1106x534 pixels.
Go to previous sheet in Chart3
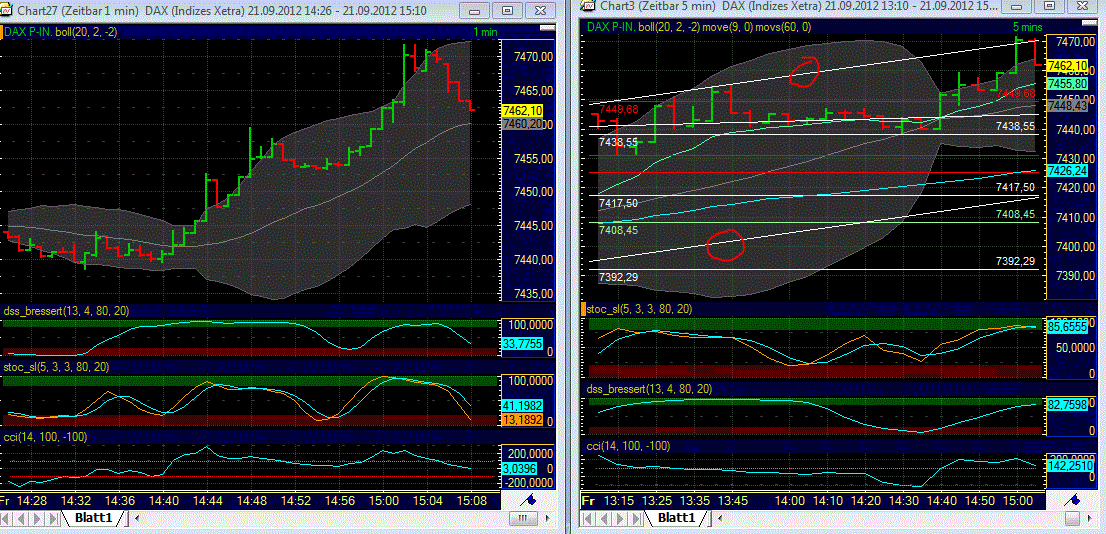click(x=602, y=518)
